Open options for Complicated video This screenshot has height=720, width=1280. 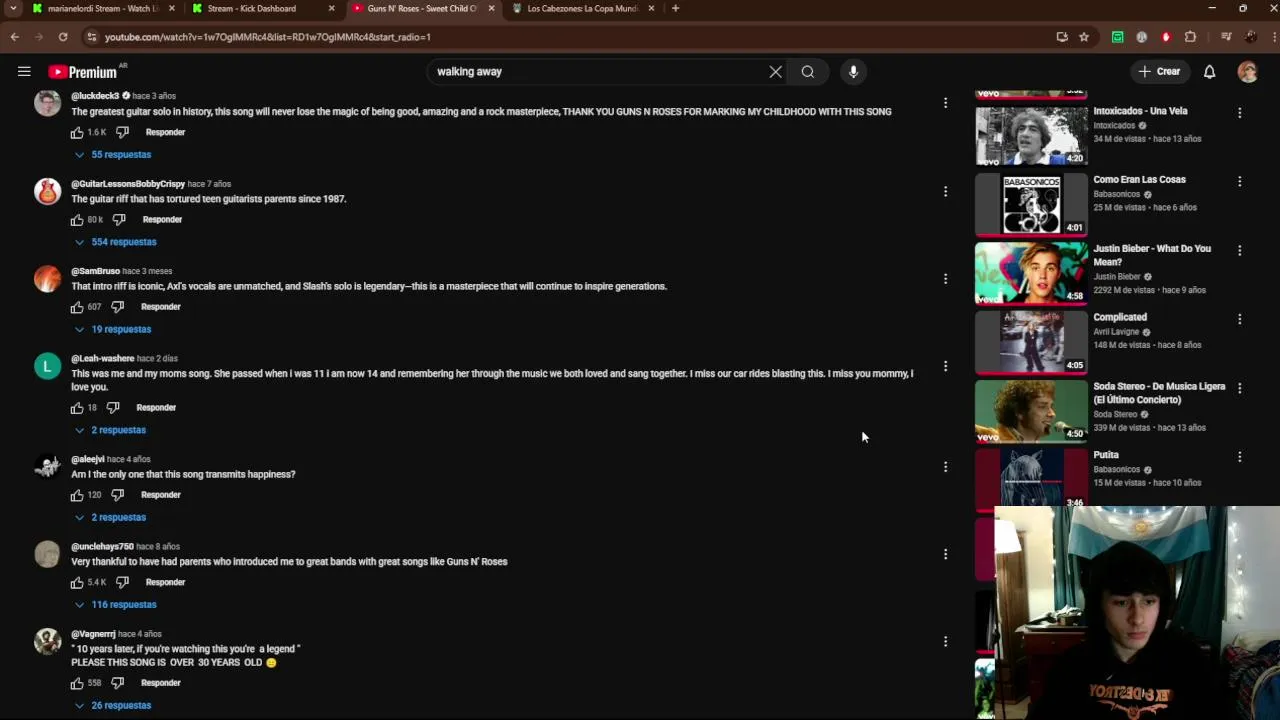point(1239,319)
